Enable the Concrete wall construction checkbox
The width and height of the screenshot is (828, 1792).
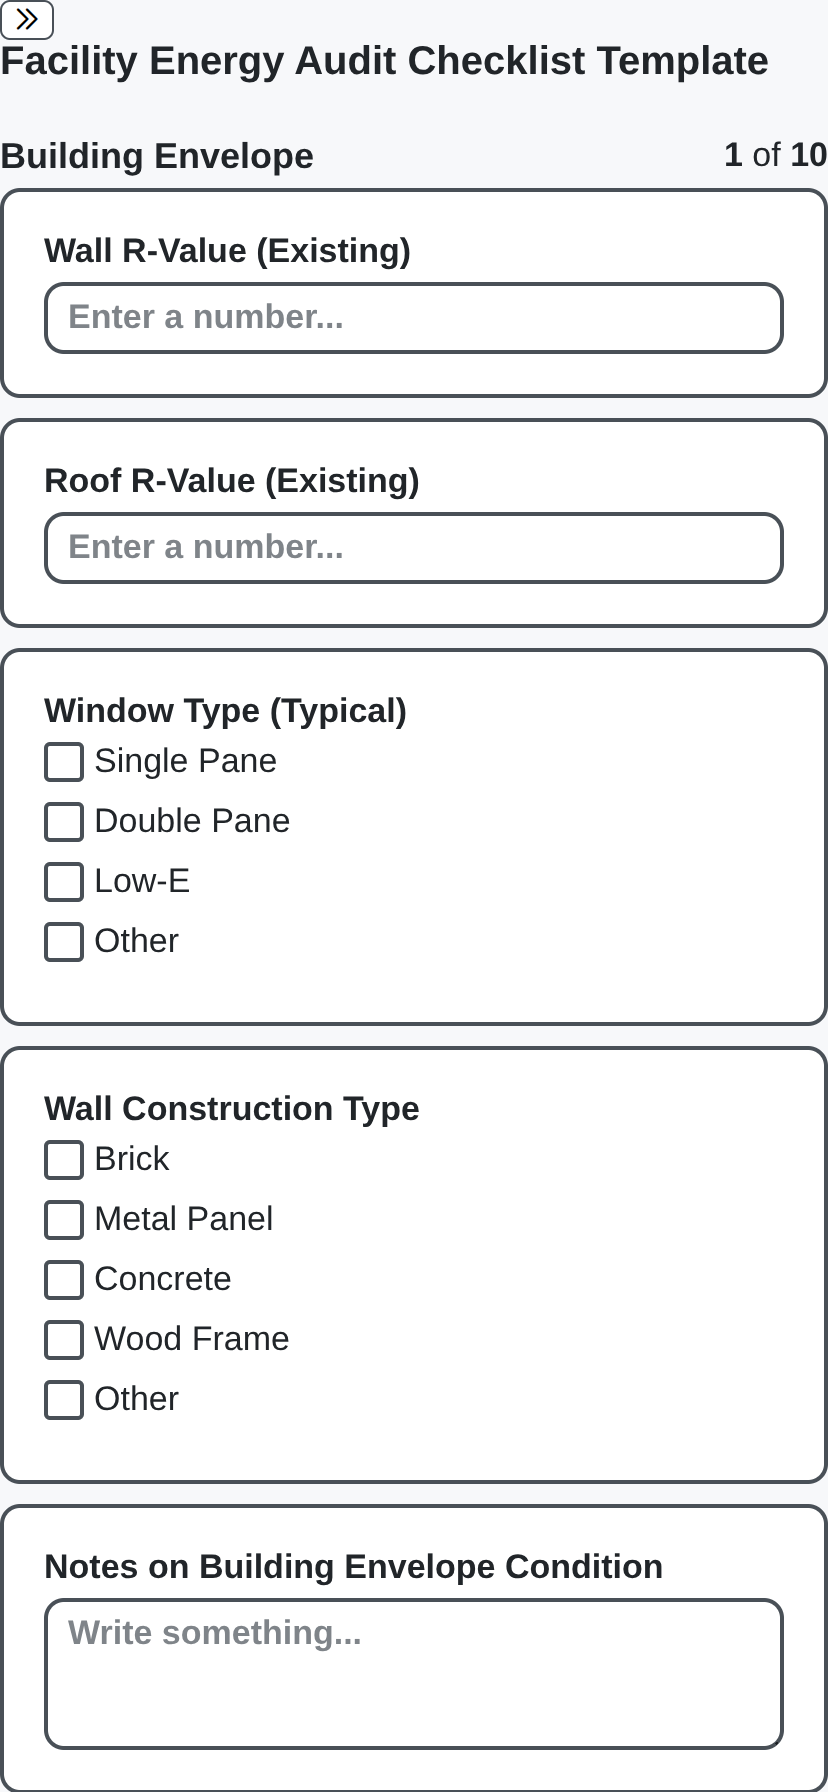coord(63,1279)
